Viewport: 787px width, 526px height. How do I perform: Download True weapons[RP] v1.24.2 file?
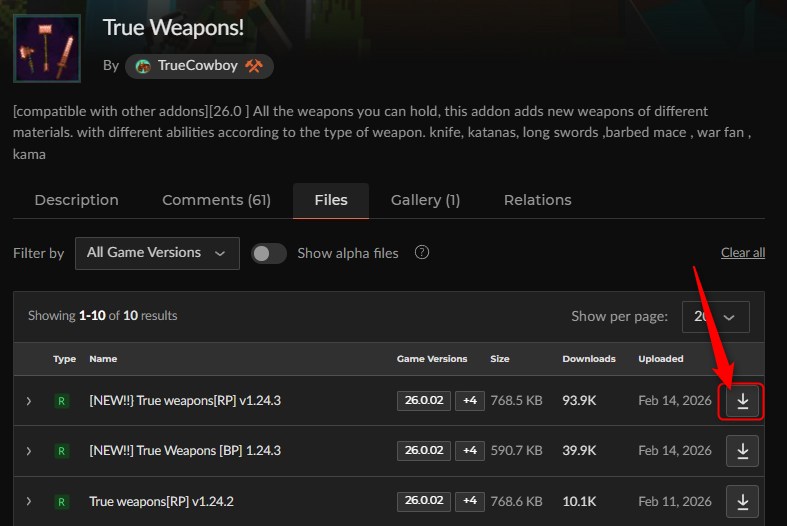coord(742,501)
